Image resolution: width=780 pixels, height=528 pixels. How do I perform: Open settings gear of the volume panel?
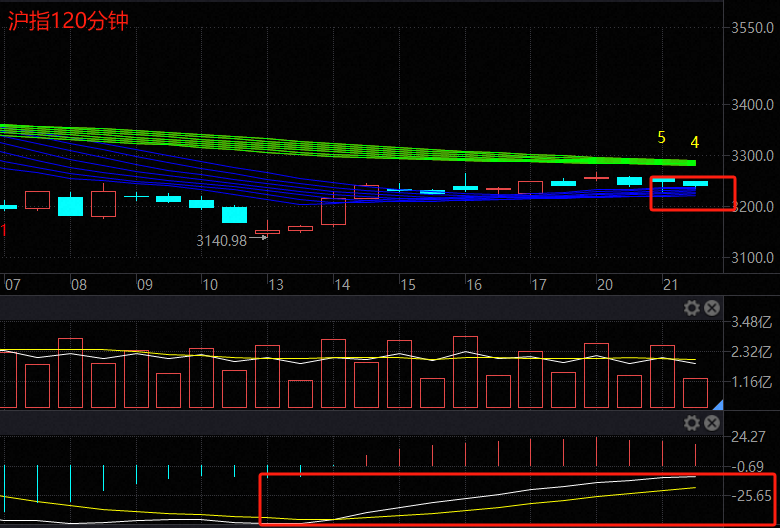[691, 309]
